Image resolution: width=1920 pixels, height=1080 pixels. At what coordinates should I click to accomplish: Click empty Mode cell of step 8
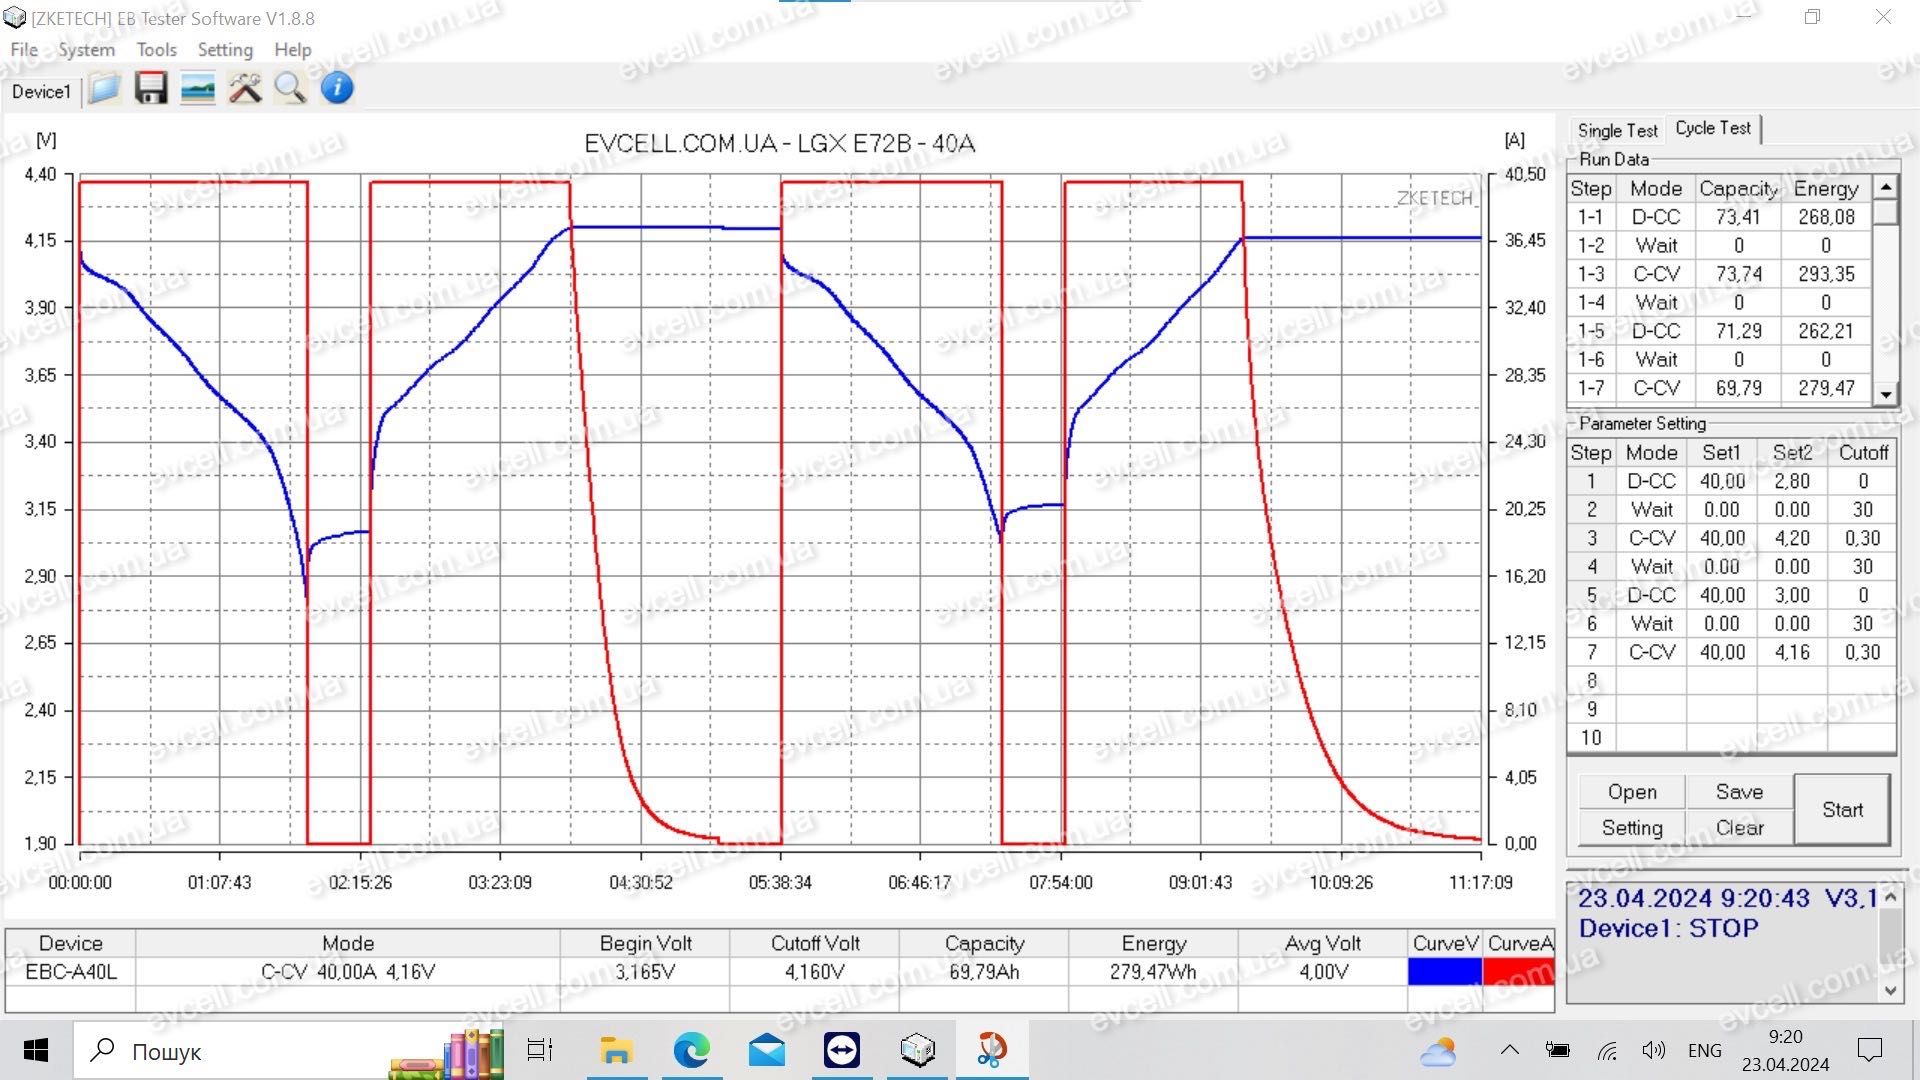click(x=1651, y=681)
